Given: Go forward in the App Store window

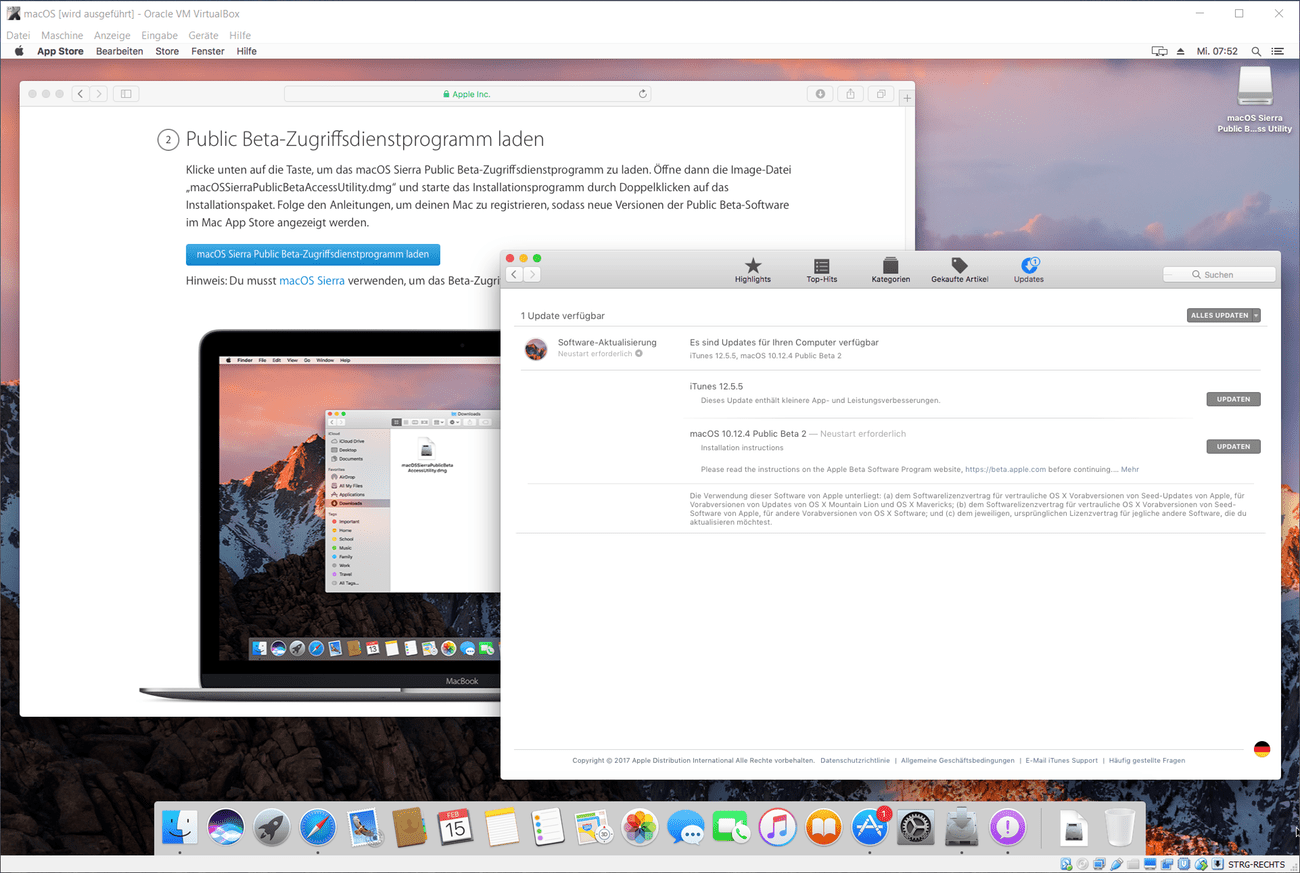Looking at the screenshot, I should tap(532, 274).
